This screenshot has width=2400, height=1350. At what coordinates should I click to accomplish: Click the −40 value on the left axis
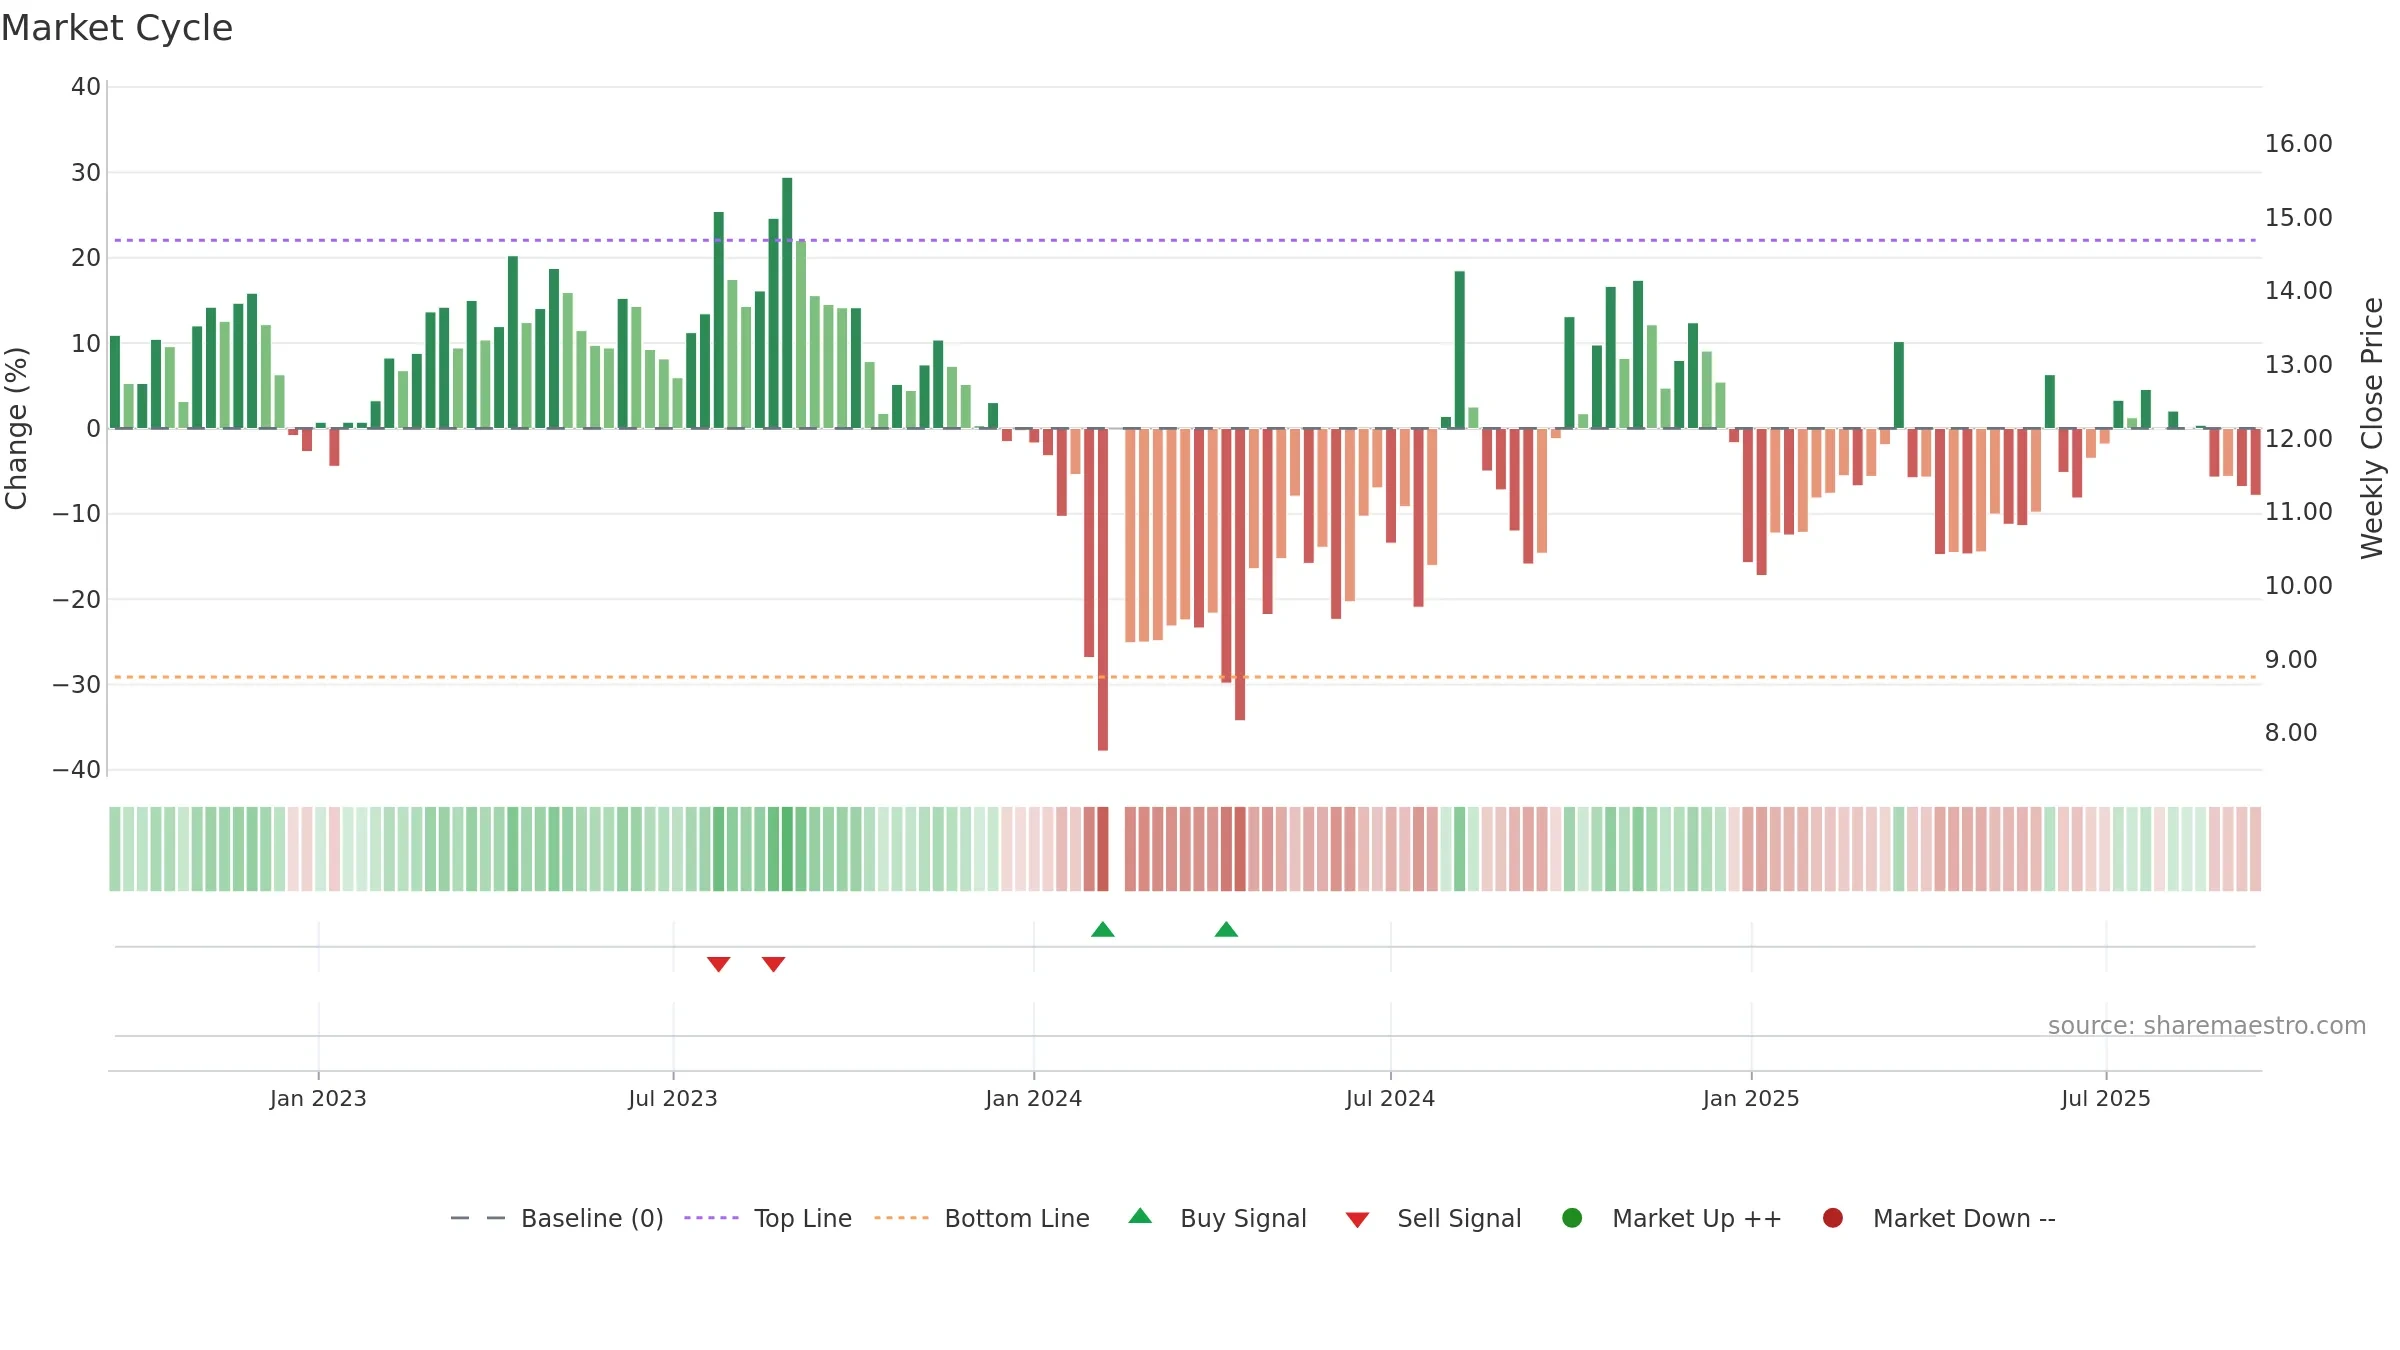point(76,770)
